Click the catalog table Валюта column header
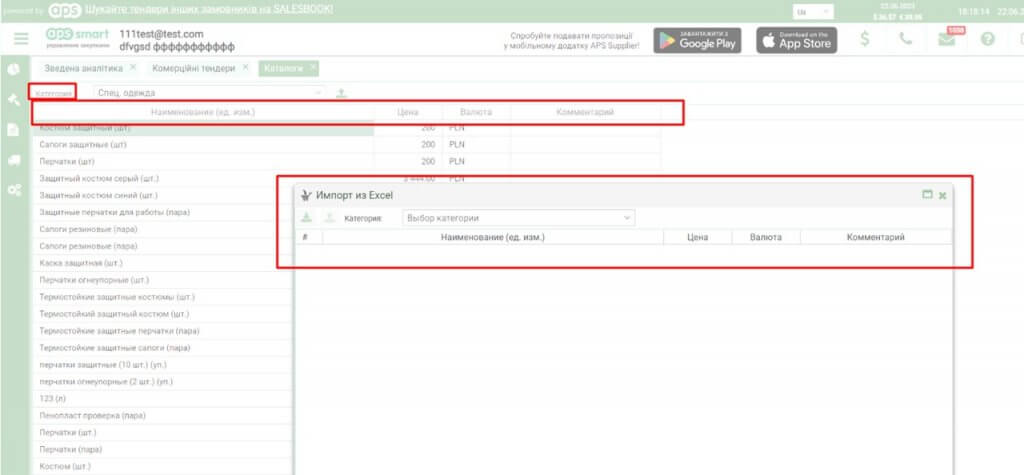The width and height of the screenshot is (1024, 475). [x=476, y=112]
